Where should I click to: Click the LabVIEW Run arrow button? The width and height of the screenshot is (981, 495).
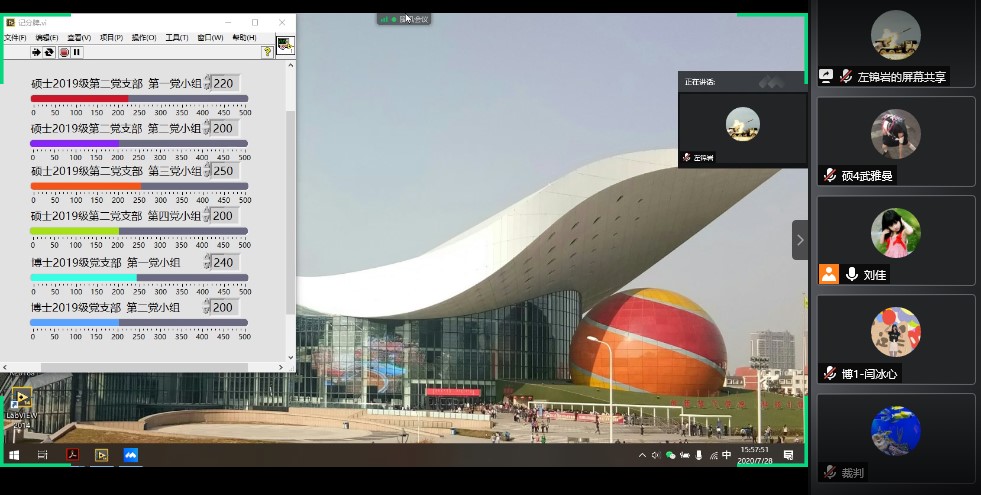pos(36,52)
